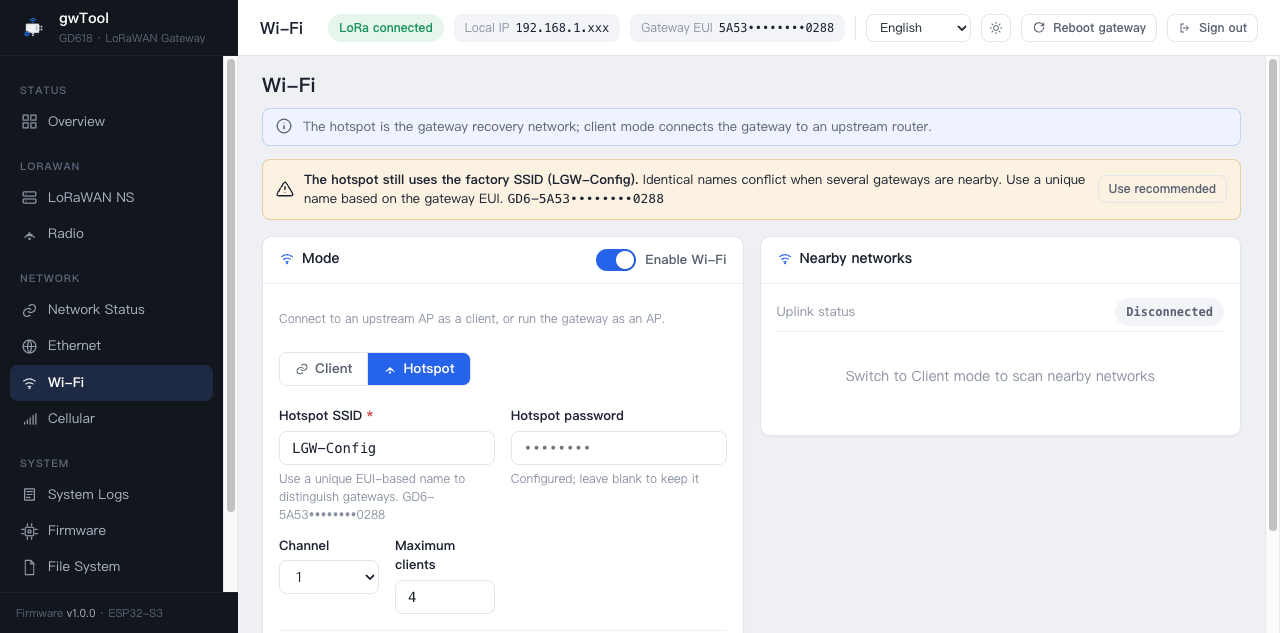The height and width of the screenshot is (633, 1280).
Task: Toggle the light/dark theme sun icon
Action: point(996,28)
